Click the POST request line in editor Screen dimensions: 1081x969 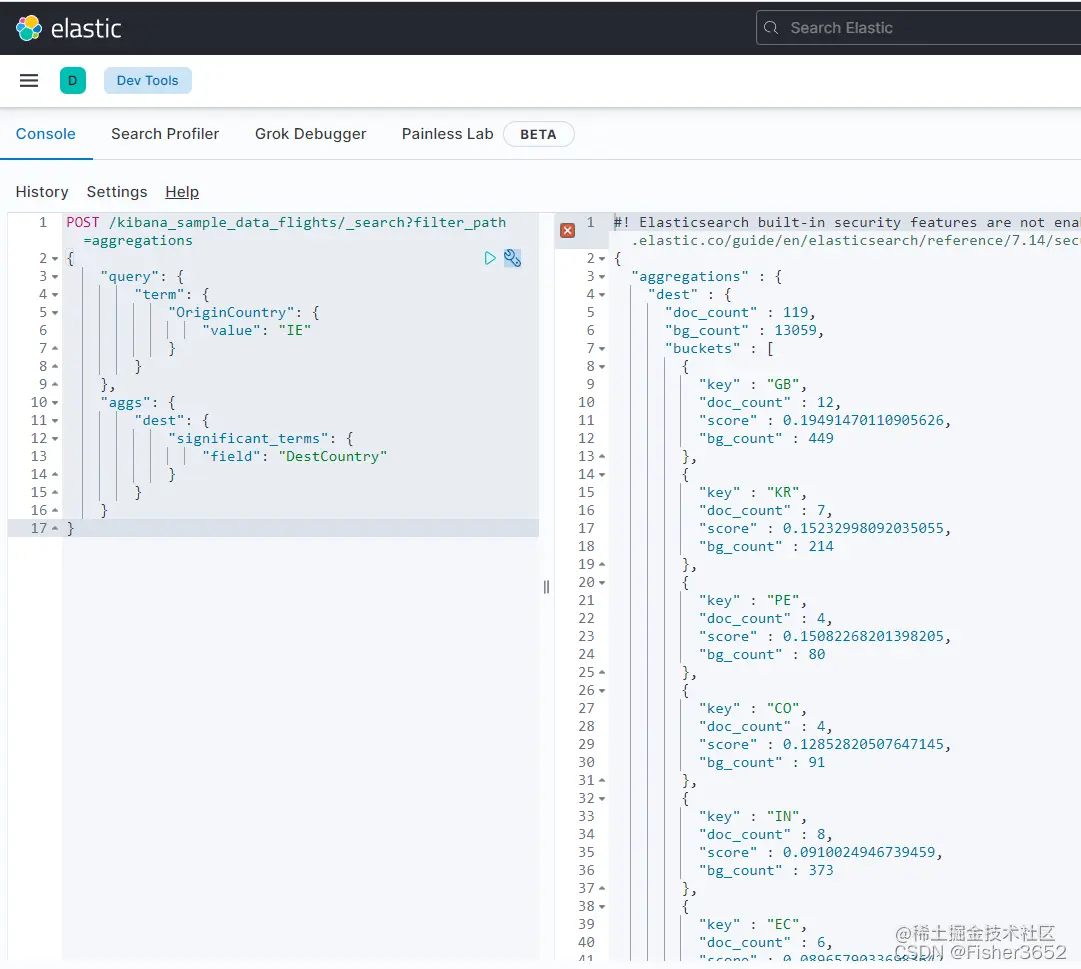286,231
